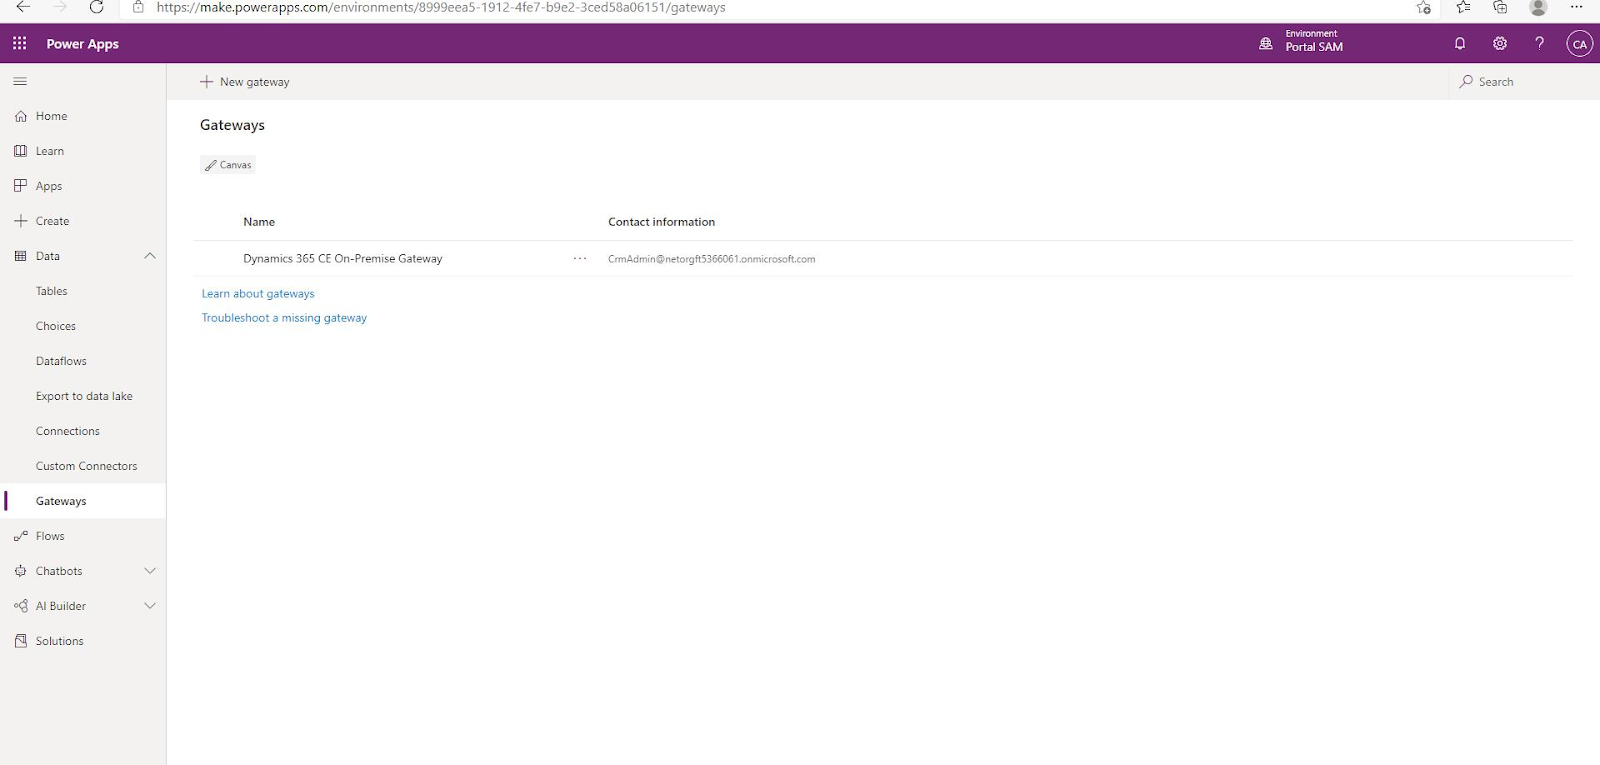Open Apps in sidebar
1600x765 pixels.
pyautogui.click(x=49, y=186)
